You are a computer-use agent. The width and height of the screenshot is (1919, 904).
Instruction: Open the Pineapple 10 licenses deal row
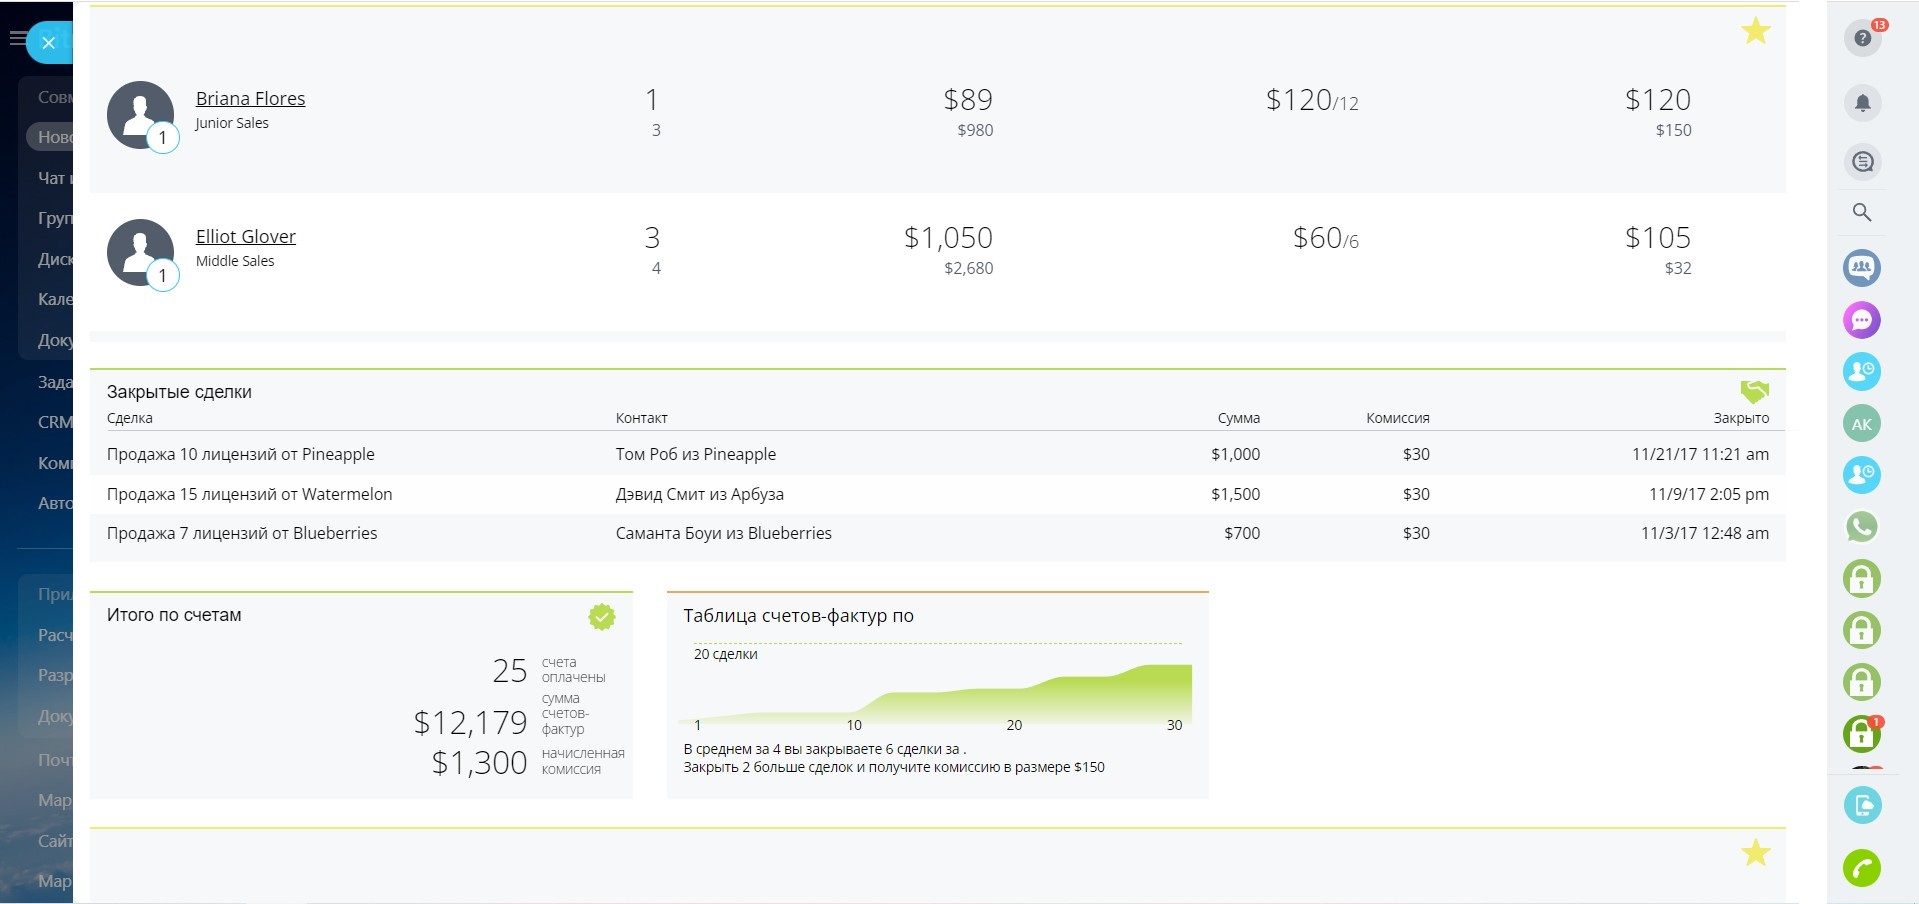240,454
